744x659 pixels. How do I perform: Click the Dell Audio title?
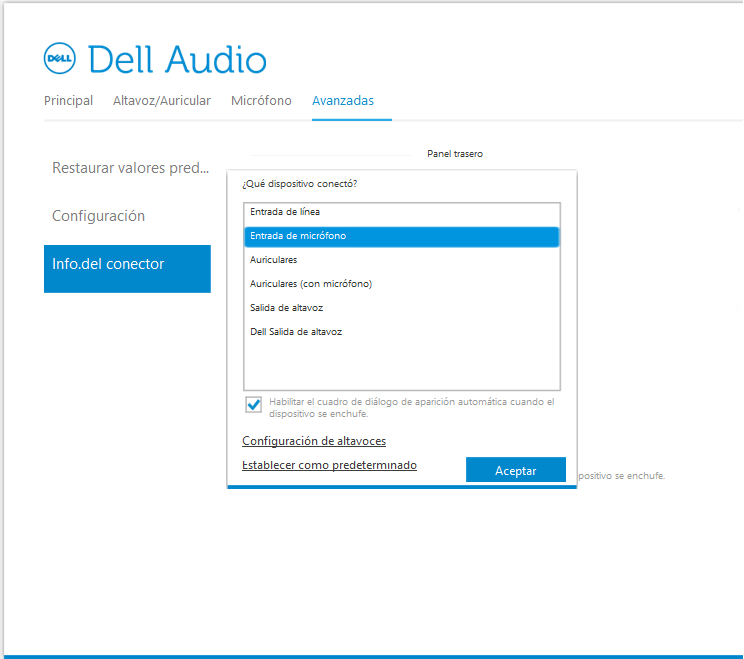pyautogui.click(x=177, y=60)
